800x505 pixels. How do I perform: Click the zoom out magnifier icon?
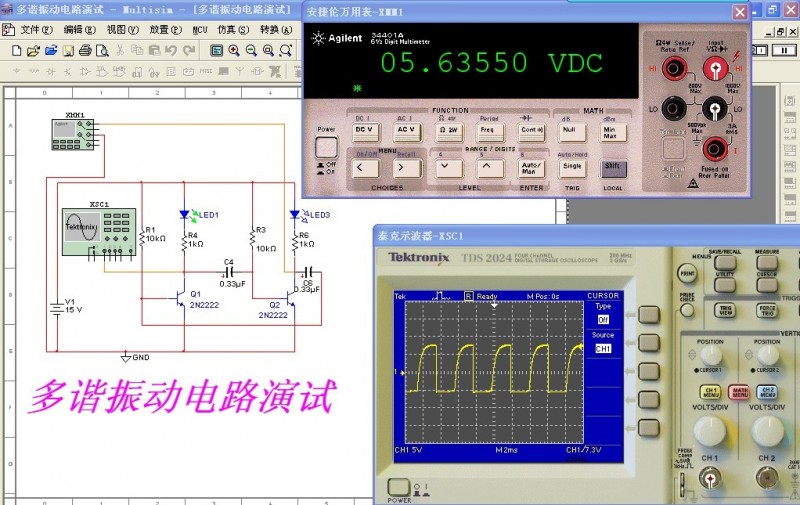[250, 50]
